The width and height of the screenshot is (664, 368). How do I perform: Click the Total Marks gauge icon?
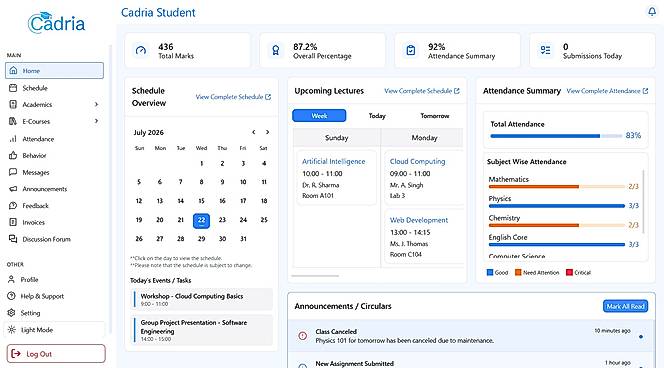[141, 51]
